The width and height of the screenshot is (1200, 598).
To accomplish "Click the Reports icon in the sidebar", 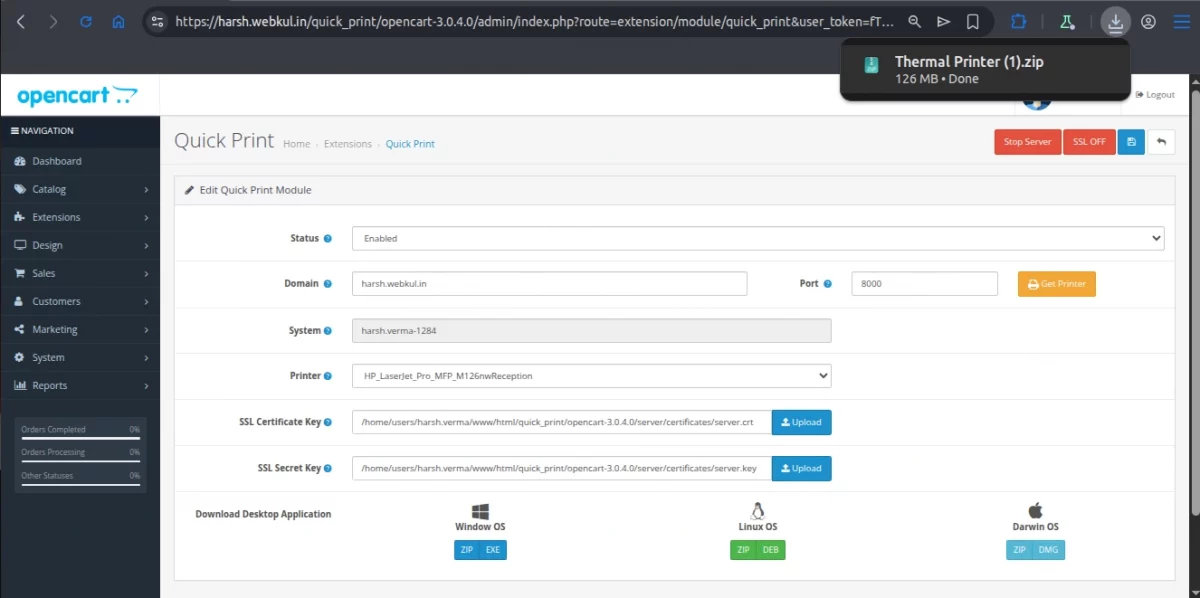I will point(22,385).
